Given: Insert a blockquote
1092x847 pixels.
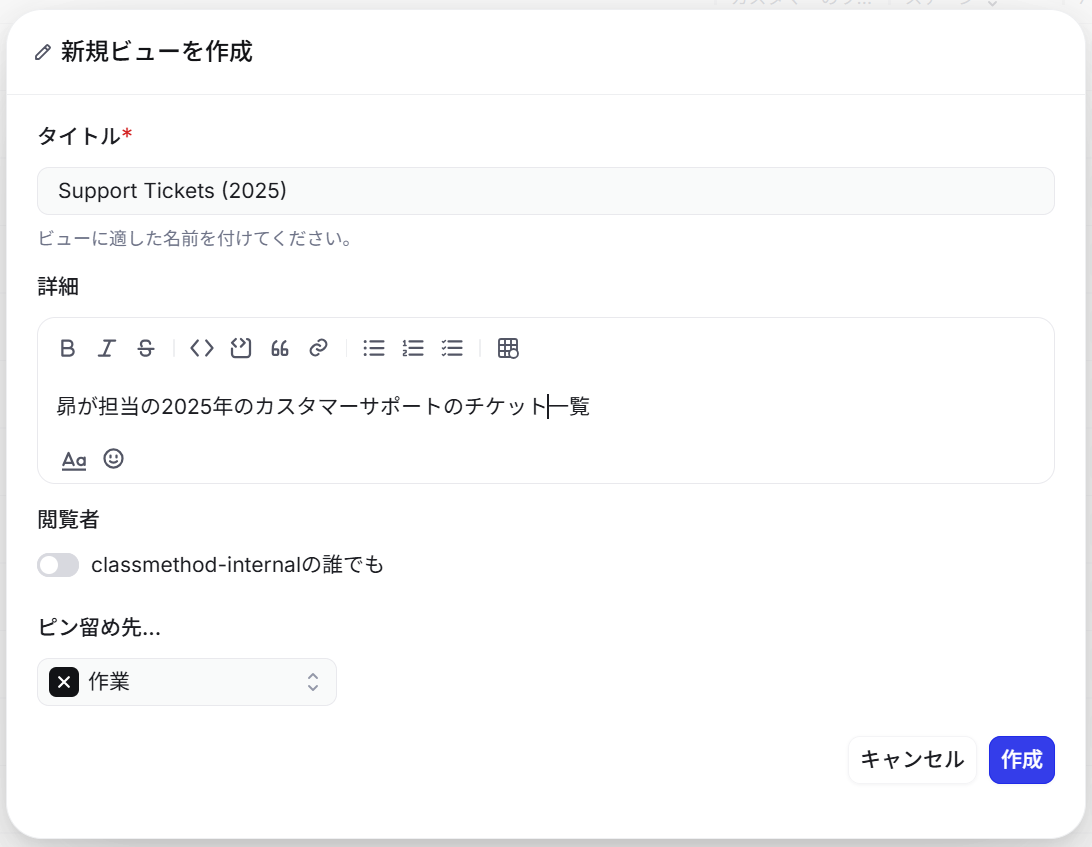Looking at the screenshot, I should [279, 348].
